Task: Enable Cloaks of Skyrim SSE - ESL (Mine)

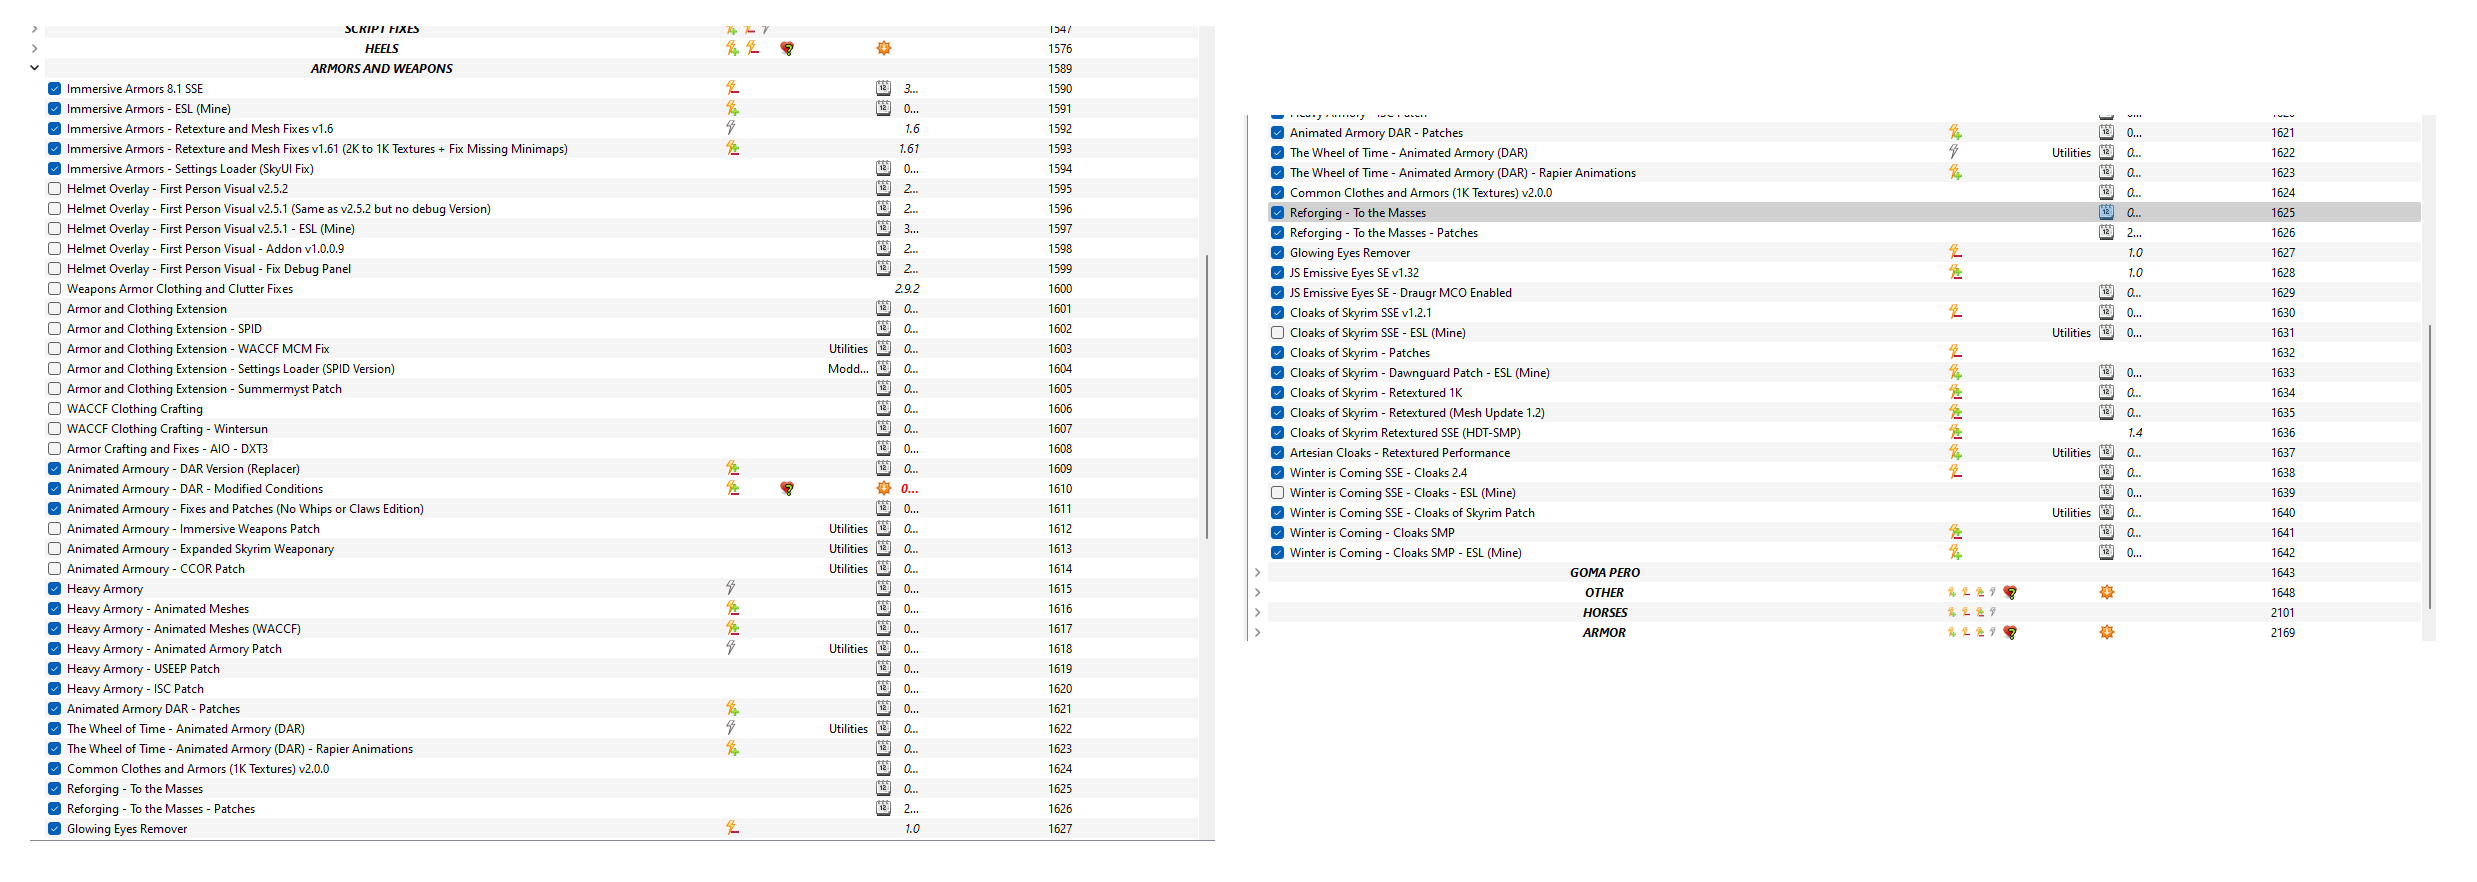Action: [1278, 333]
